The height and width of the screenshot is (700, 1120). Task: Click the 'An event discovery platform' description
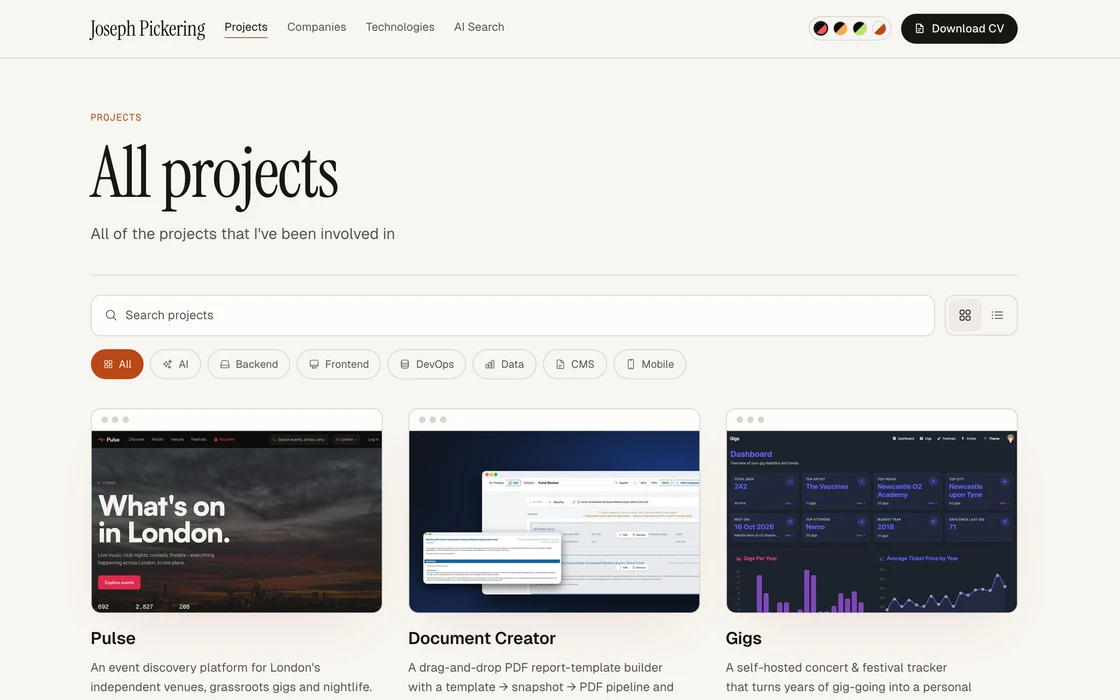click(231, 677)
